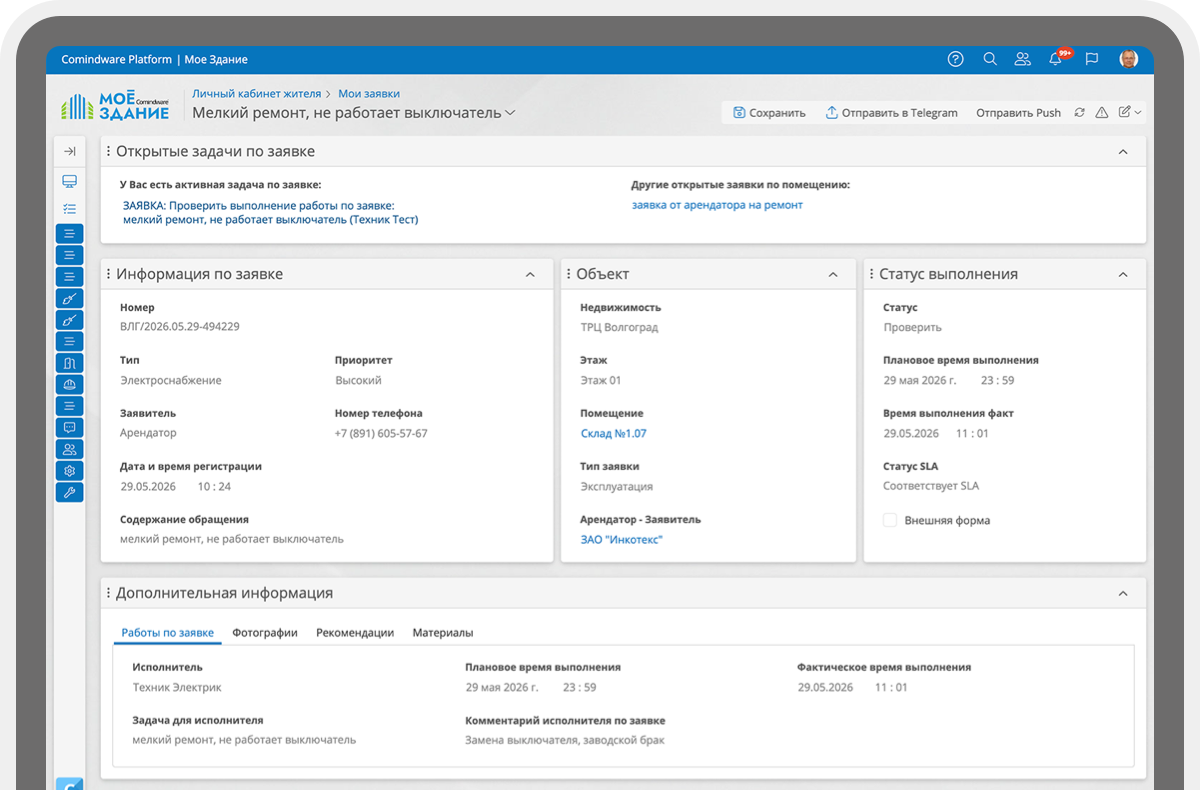Image resolution: width=1200 pixels, height=790 pixels.
Task: Switch to the Рекомендации tab
Action: [x=355, y=633]
